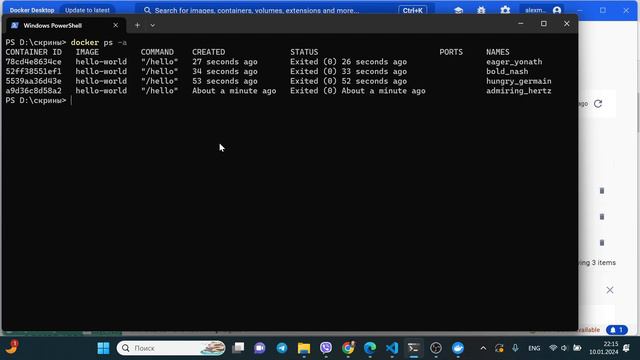
Task: Click created text 53 seconds ago
Action: pyautogui.click(x=225, y=81)
